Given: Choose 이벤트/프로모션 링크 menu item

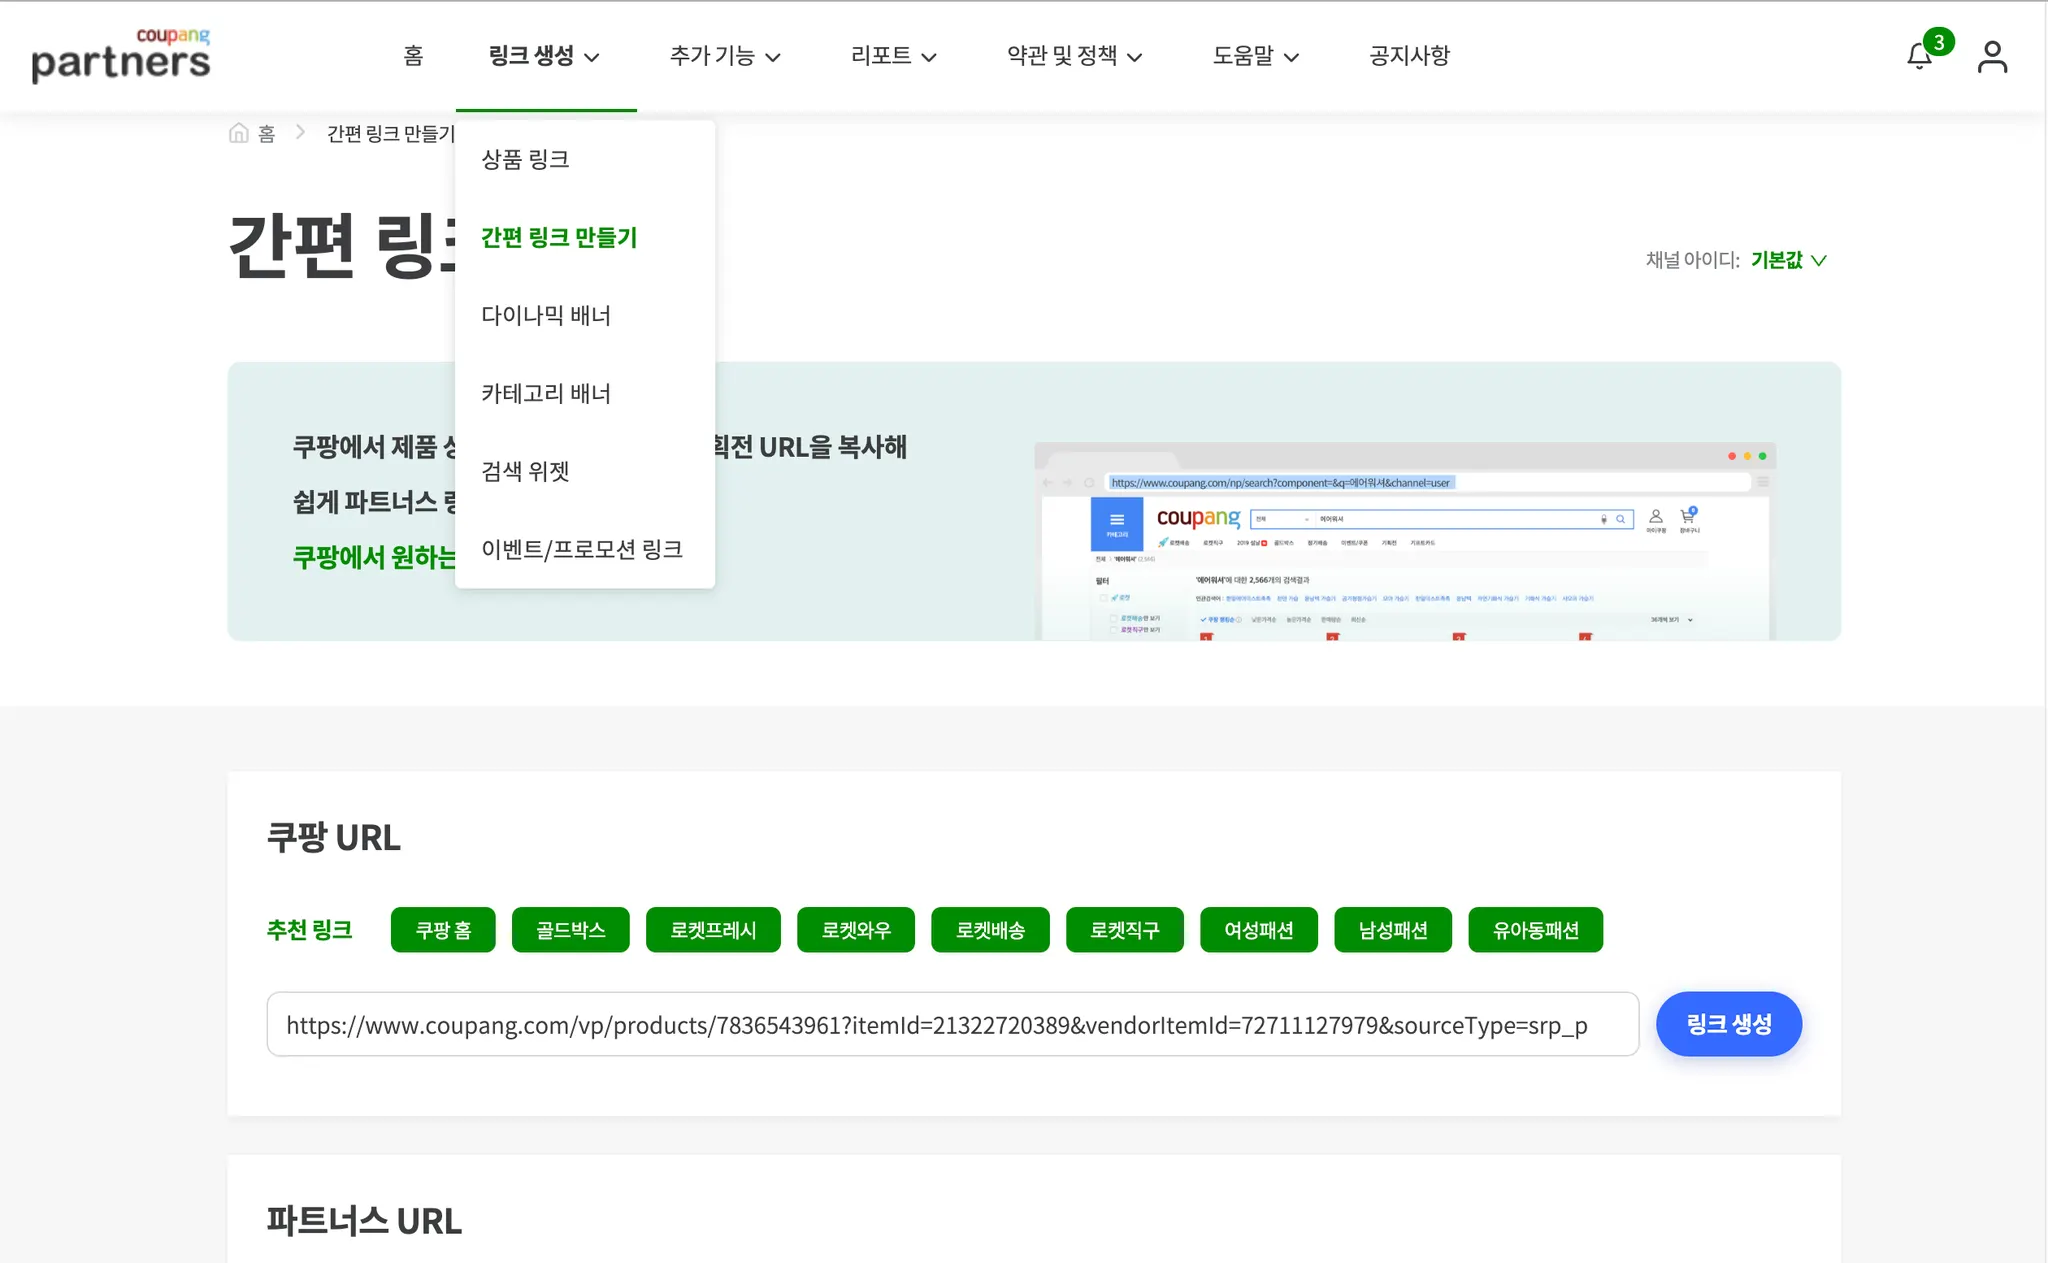Looking at the screenshot, I should [582, 549].
